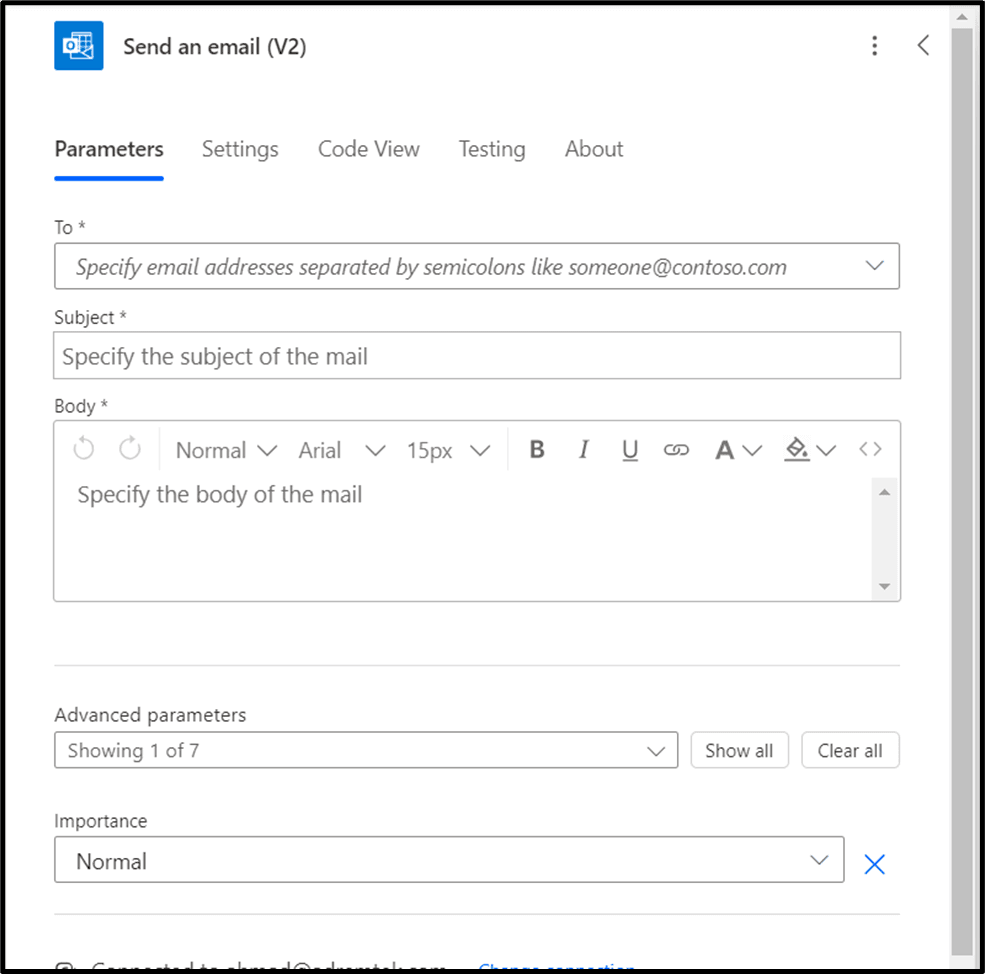Switch to the Settings tab
985x974 pixels.
240,149
